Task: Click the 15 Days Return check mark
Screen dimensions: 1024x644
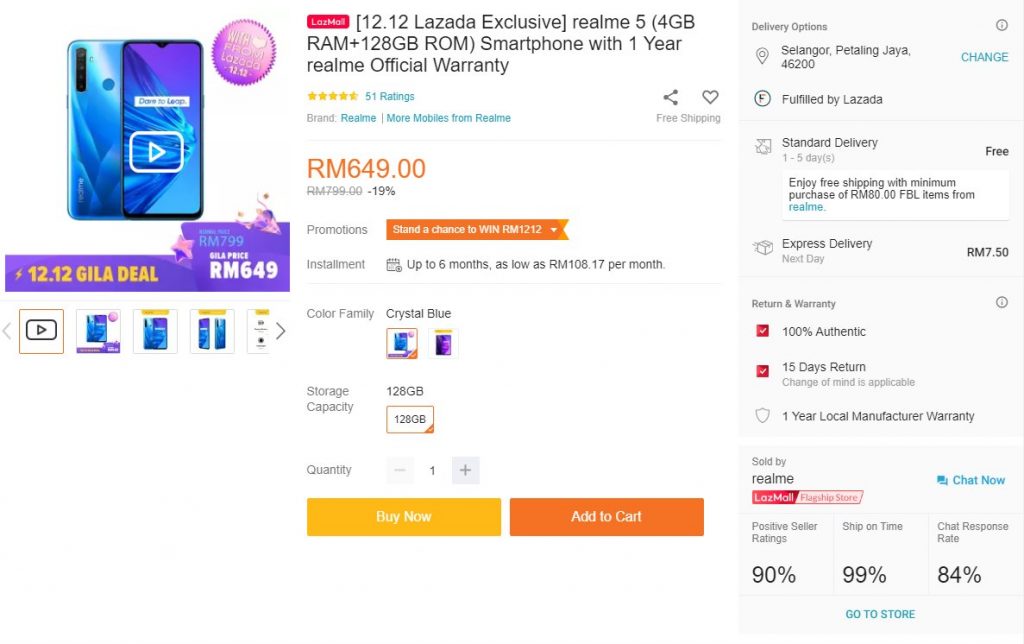Action: coord(763,371)
